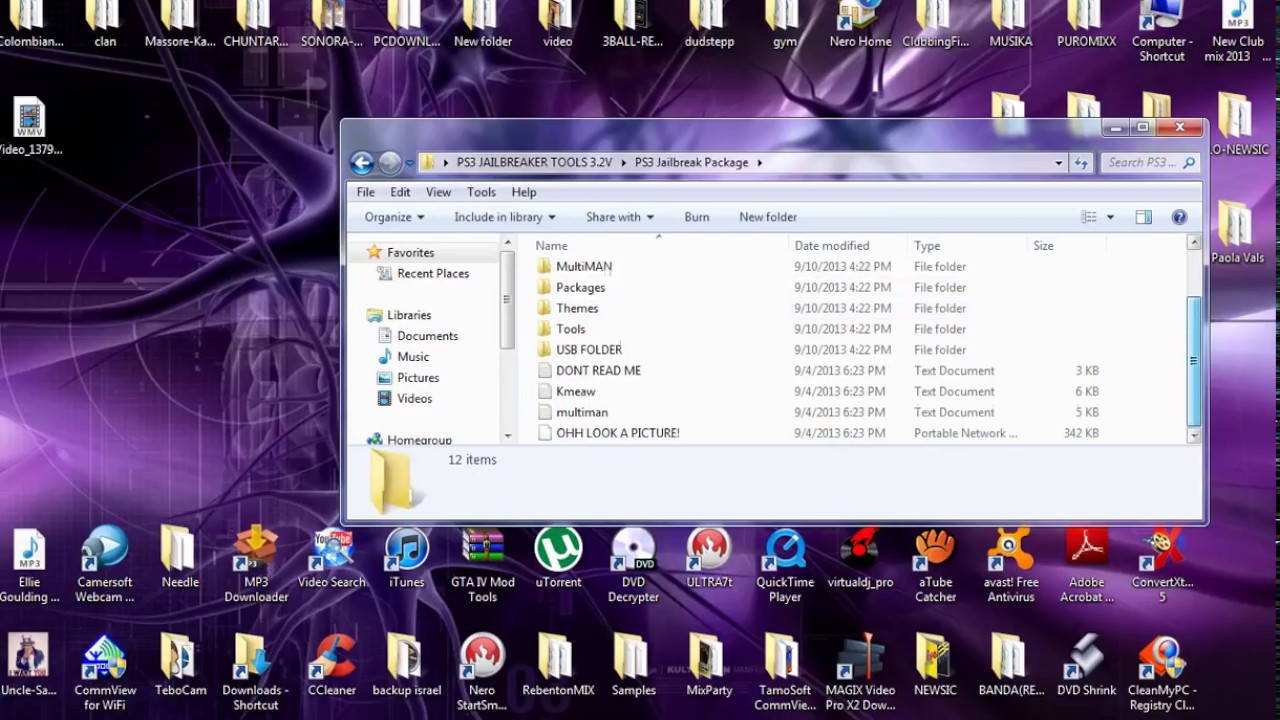Open Computer shortcut on desktop

click(x=1162, y=32)
